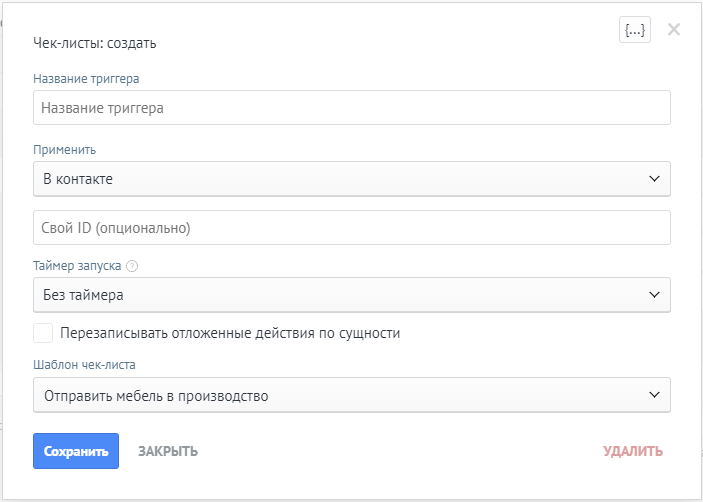This screenshot has width=703, height=502.
Task: Click the chevron arrow in the Применить field
Action: click(x=654, y=179)
